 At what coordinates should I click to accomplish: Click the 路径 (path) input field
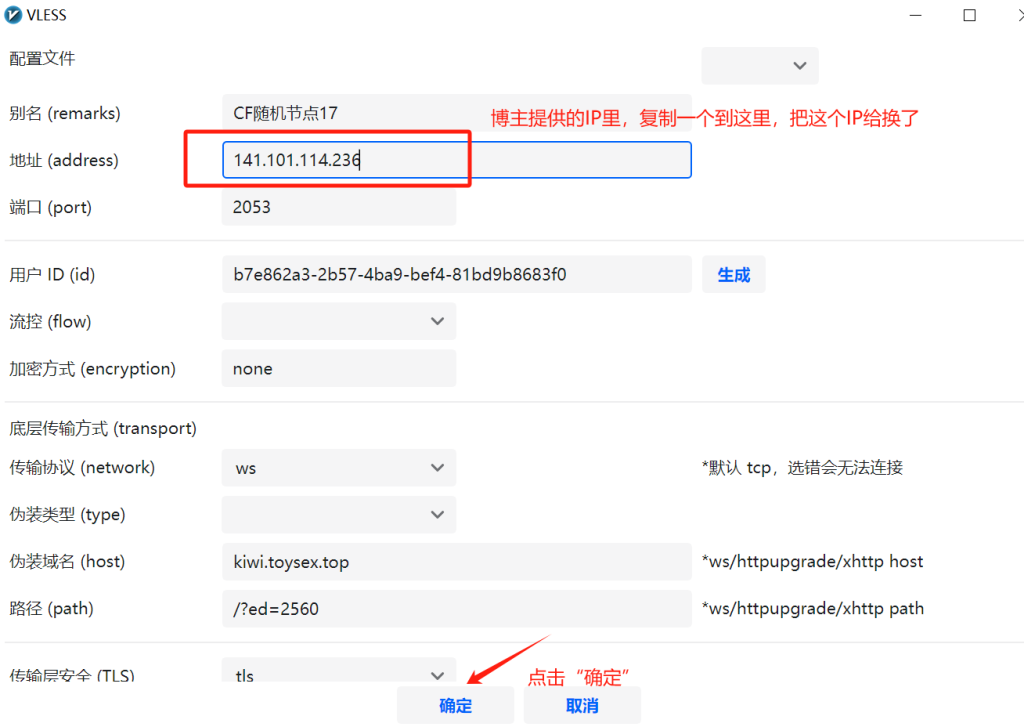pyautogui.click(x=456, y=609)
